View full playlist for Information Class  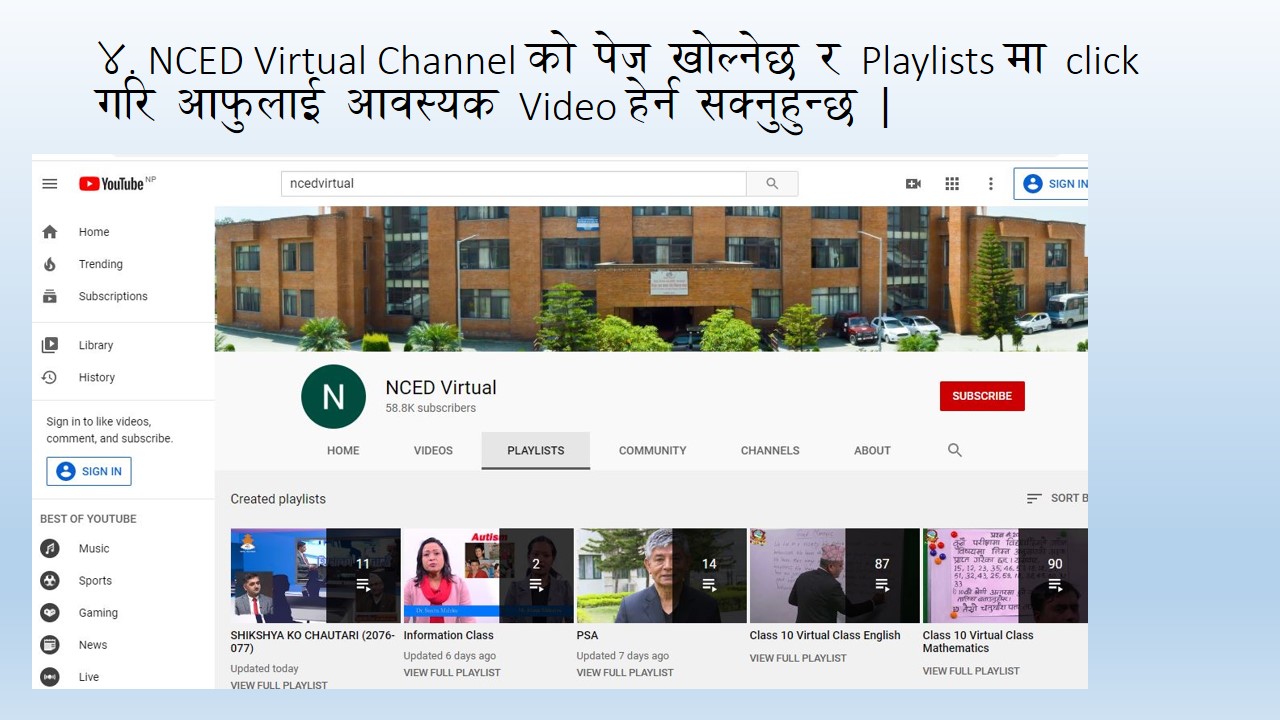click(452, 673)
